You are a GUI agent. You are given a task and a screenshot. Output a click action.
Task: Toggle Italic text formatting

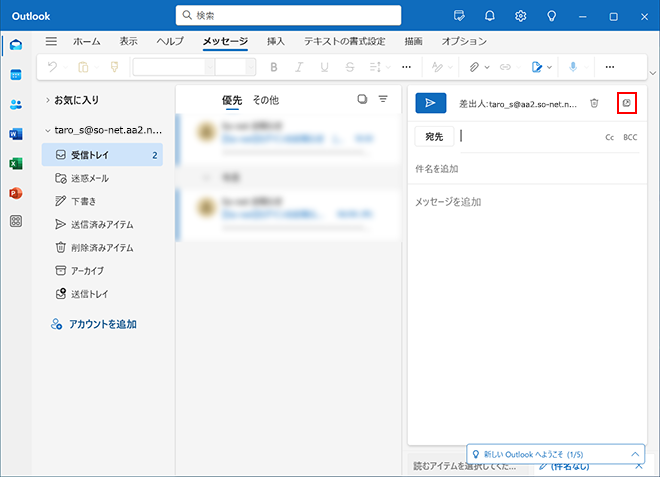coord(298,67)
